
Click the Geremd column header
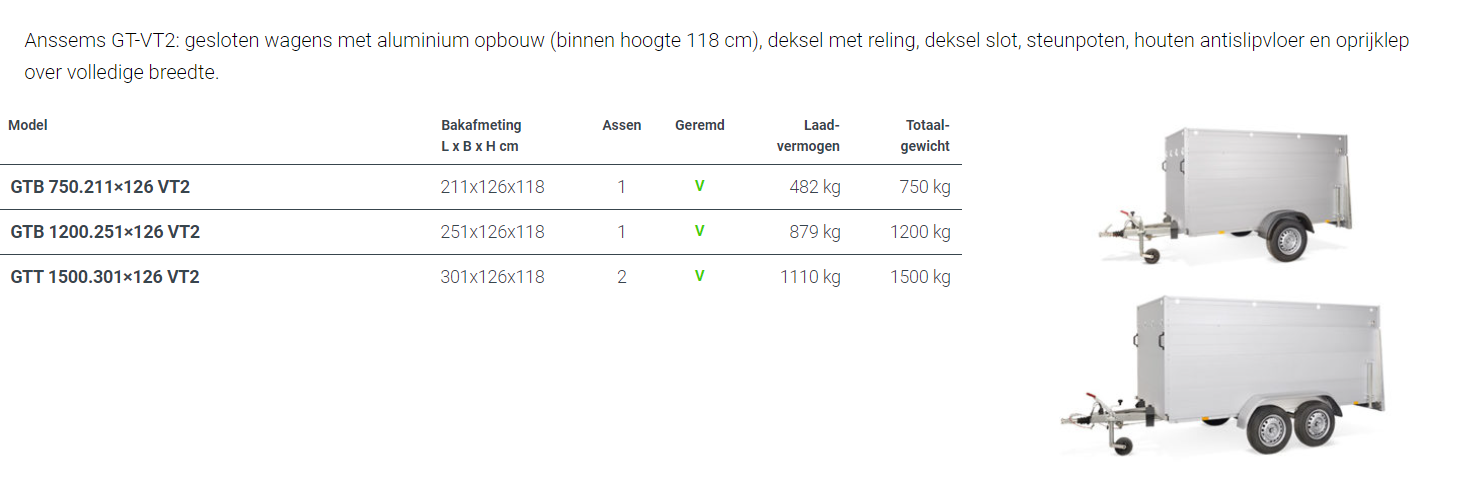(x=700, y=125)
